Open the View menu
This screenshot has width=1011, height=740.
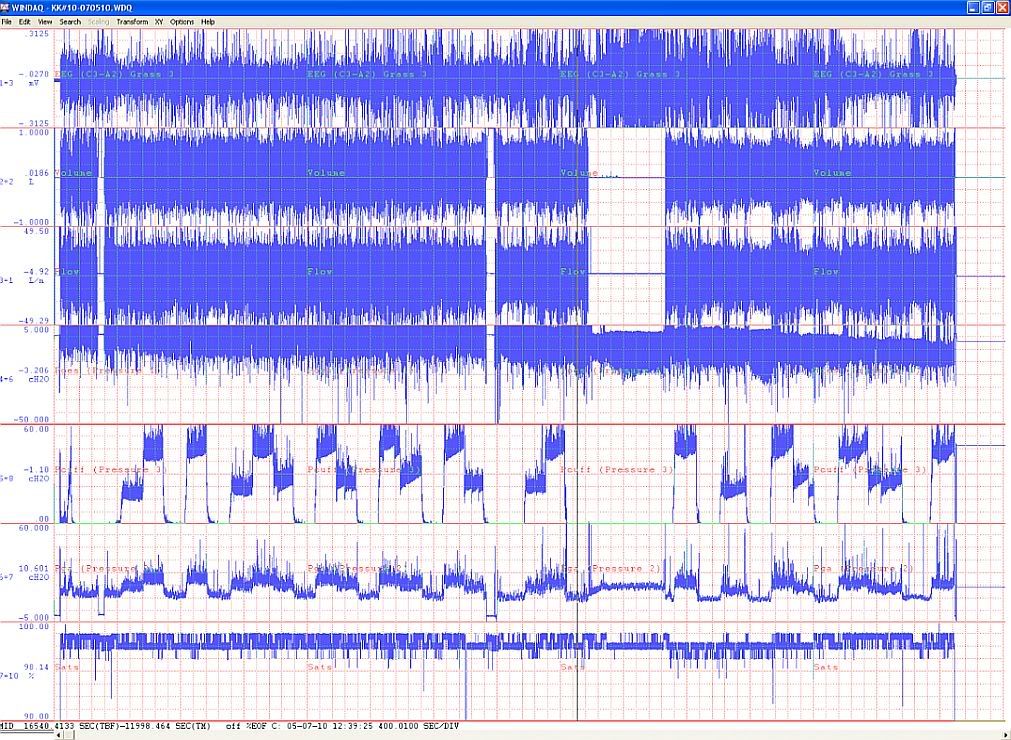(x=45, y=22)
